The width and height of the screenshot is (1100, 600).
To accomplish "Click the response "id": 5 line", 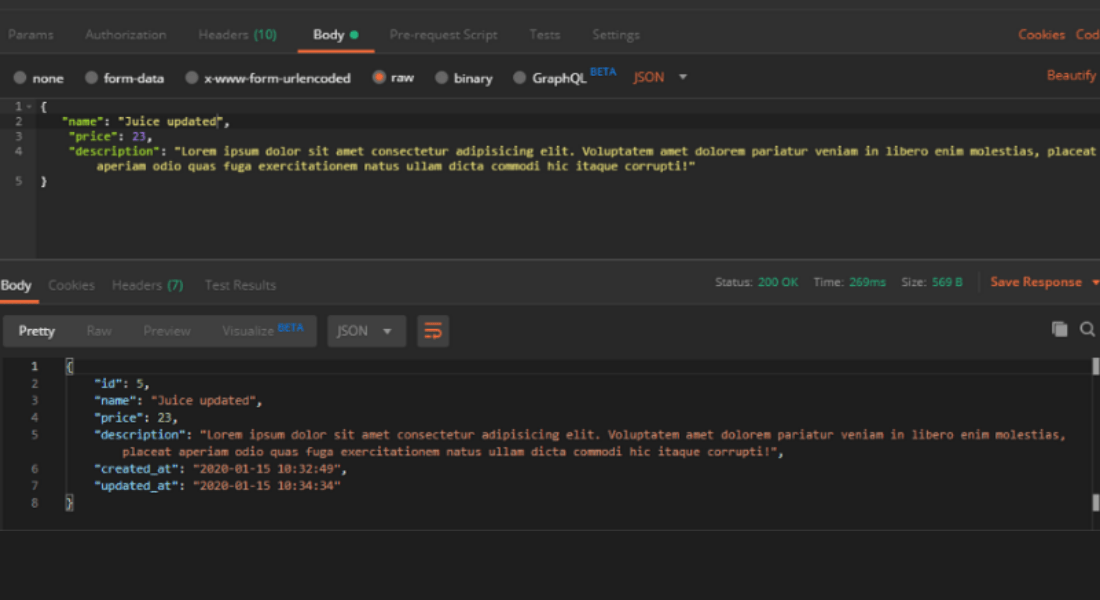I will [x=121, y=384].
